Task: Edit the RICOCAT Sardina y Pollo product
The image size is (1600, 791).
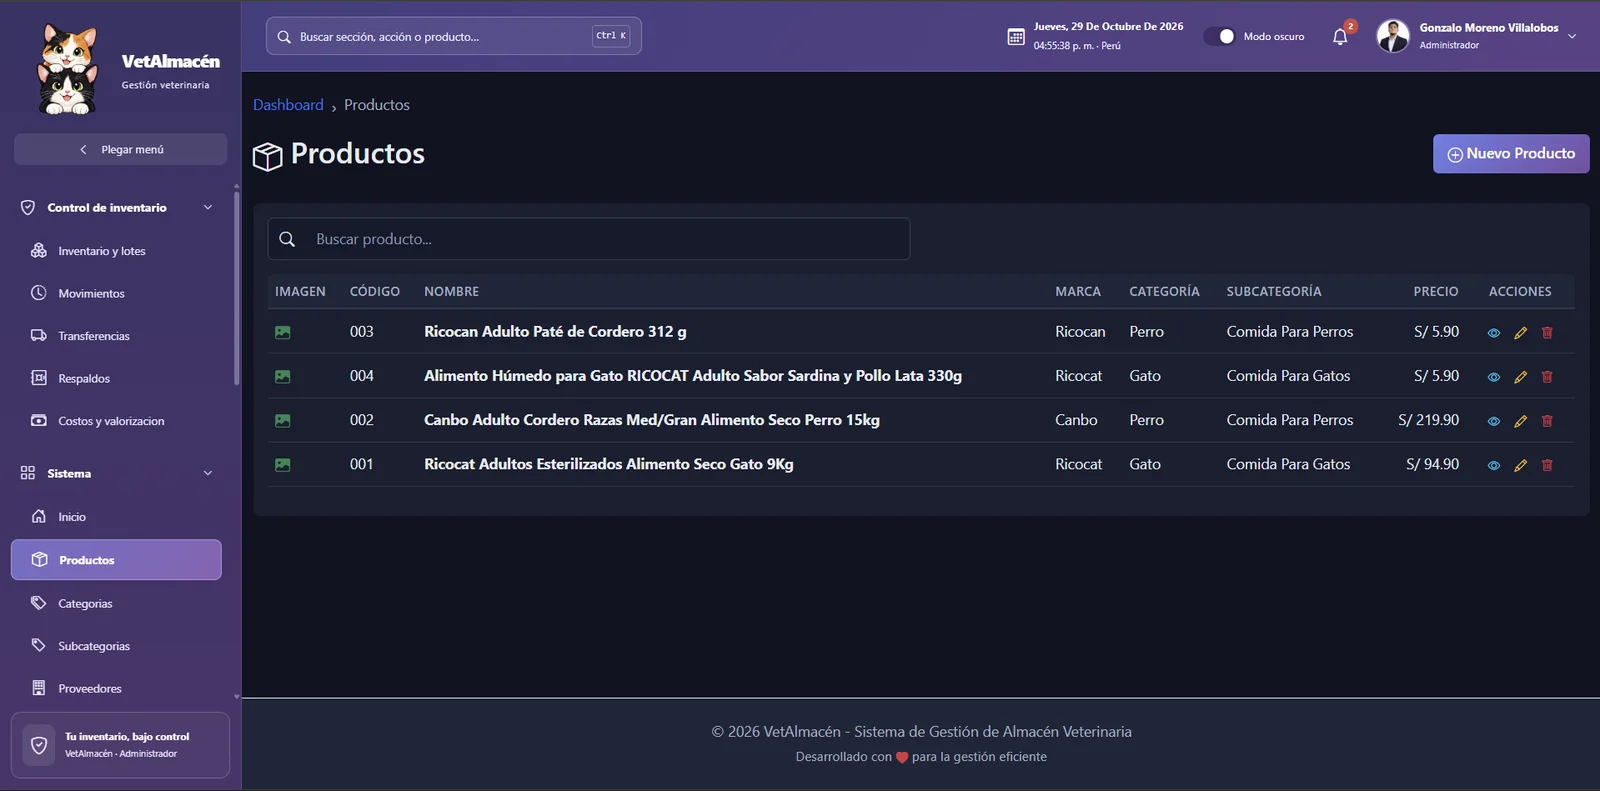Action: (1520, 377)
